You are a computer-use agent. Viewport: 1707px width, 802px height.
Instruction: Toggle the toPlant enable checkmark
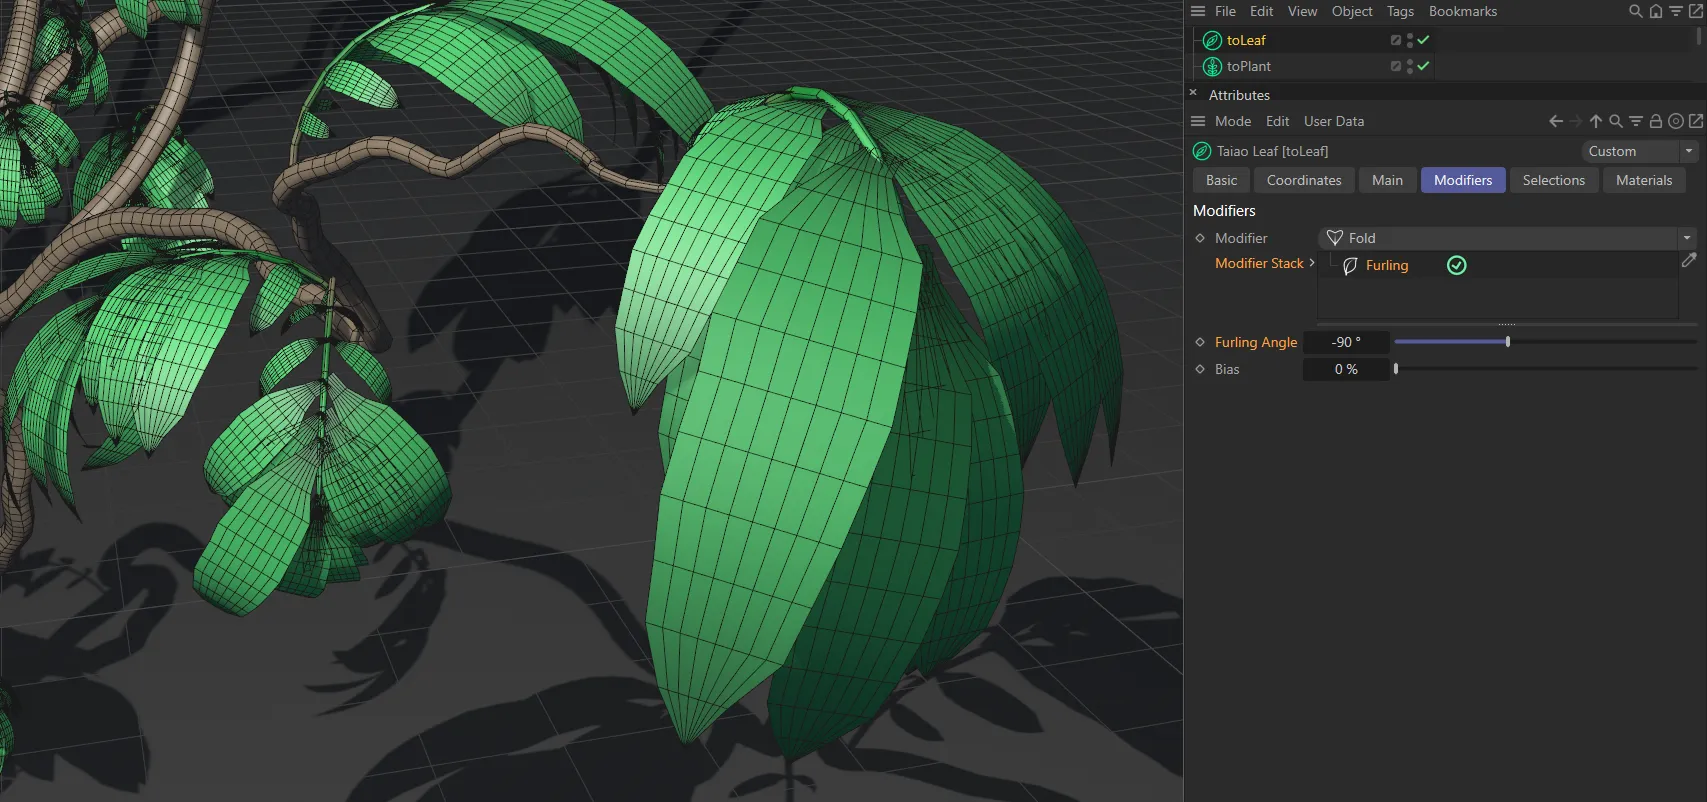pos(1423,66)
